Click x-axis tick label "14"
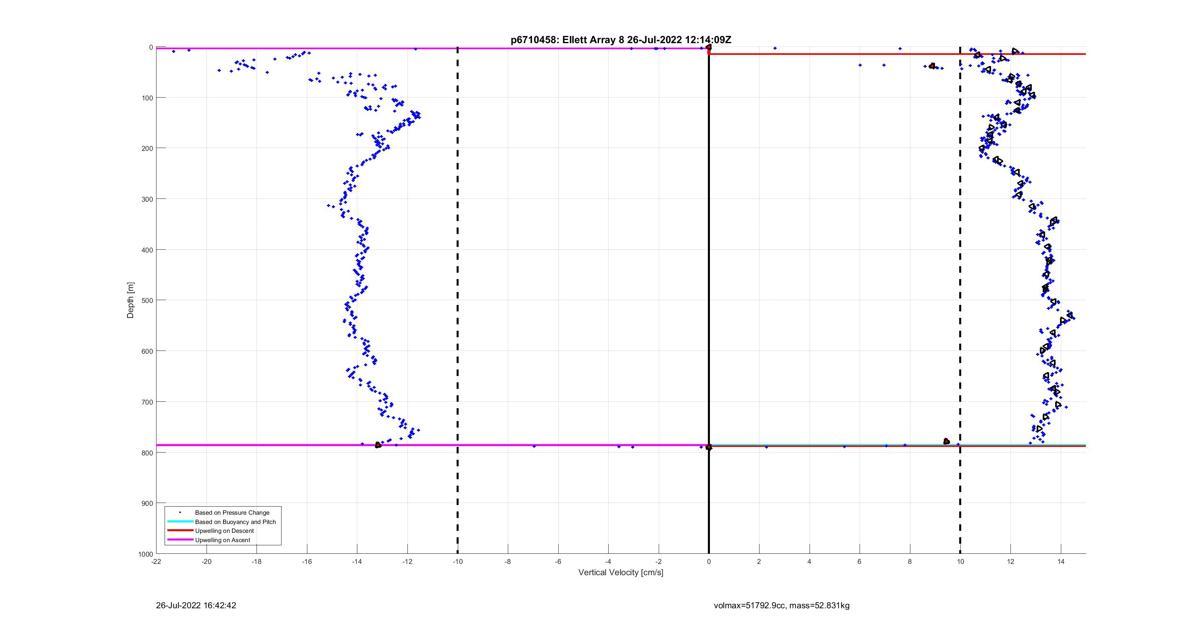The height and width of the screenshot is (622, 1200). coord(1060,561)
